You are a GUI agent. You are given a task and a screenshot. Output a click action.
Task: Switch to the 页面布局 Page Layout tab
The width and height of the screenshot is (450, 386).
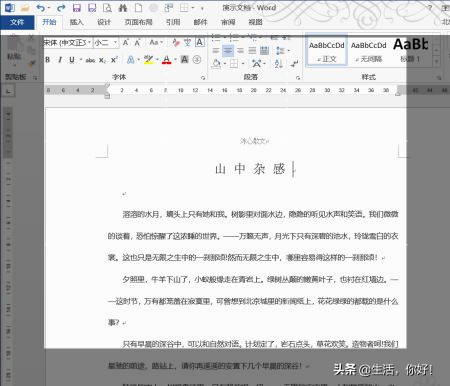(x=138, y=22)
